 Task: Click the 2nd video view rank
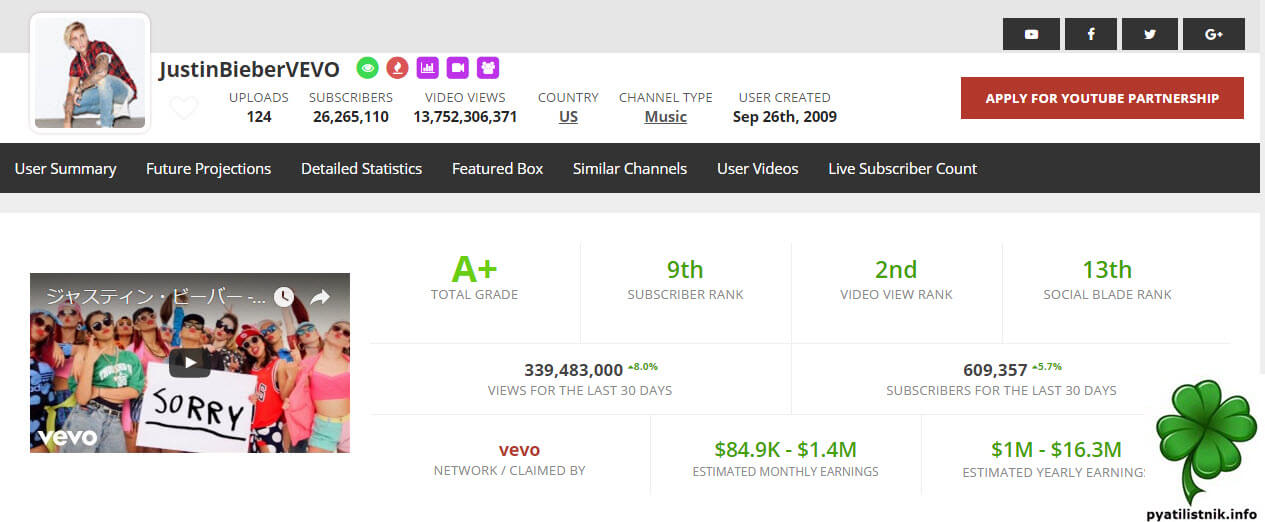pos(896,270)
